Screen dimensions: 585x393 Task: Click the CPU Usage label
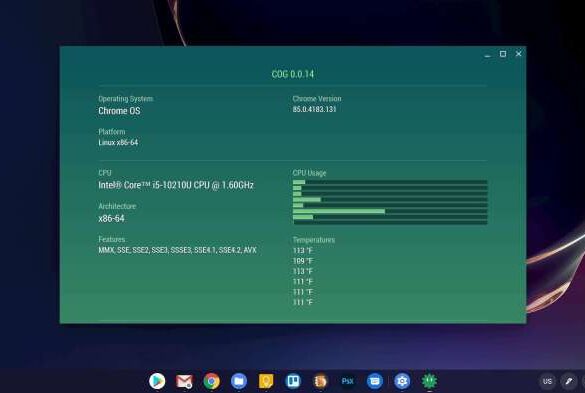[x=309, y=173]
